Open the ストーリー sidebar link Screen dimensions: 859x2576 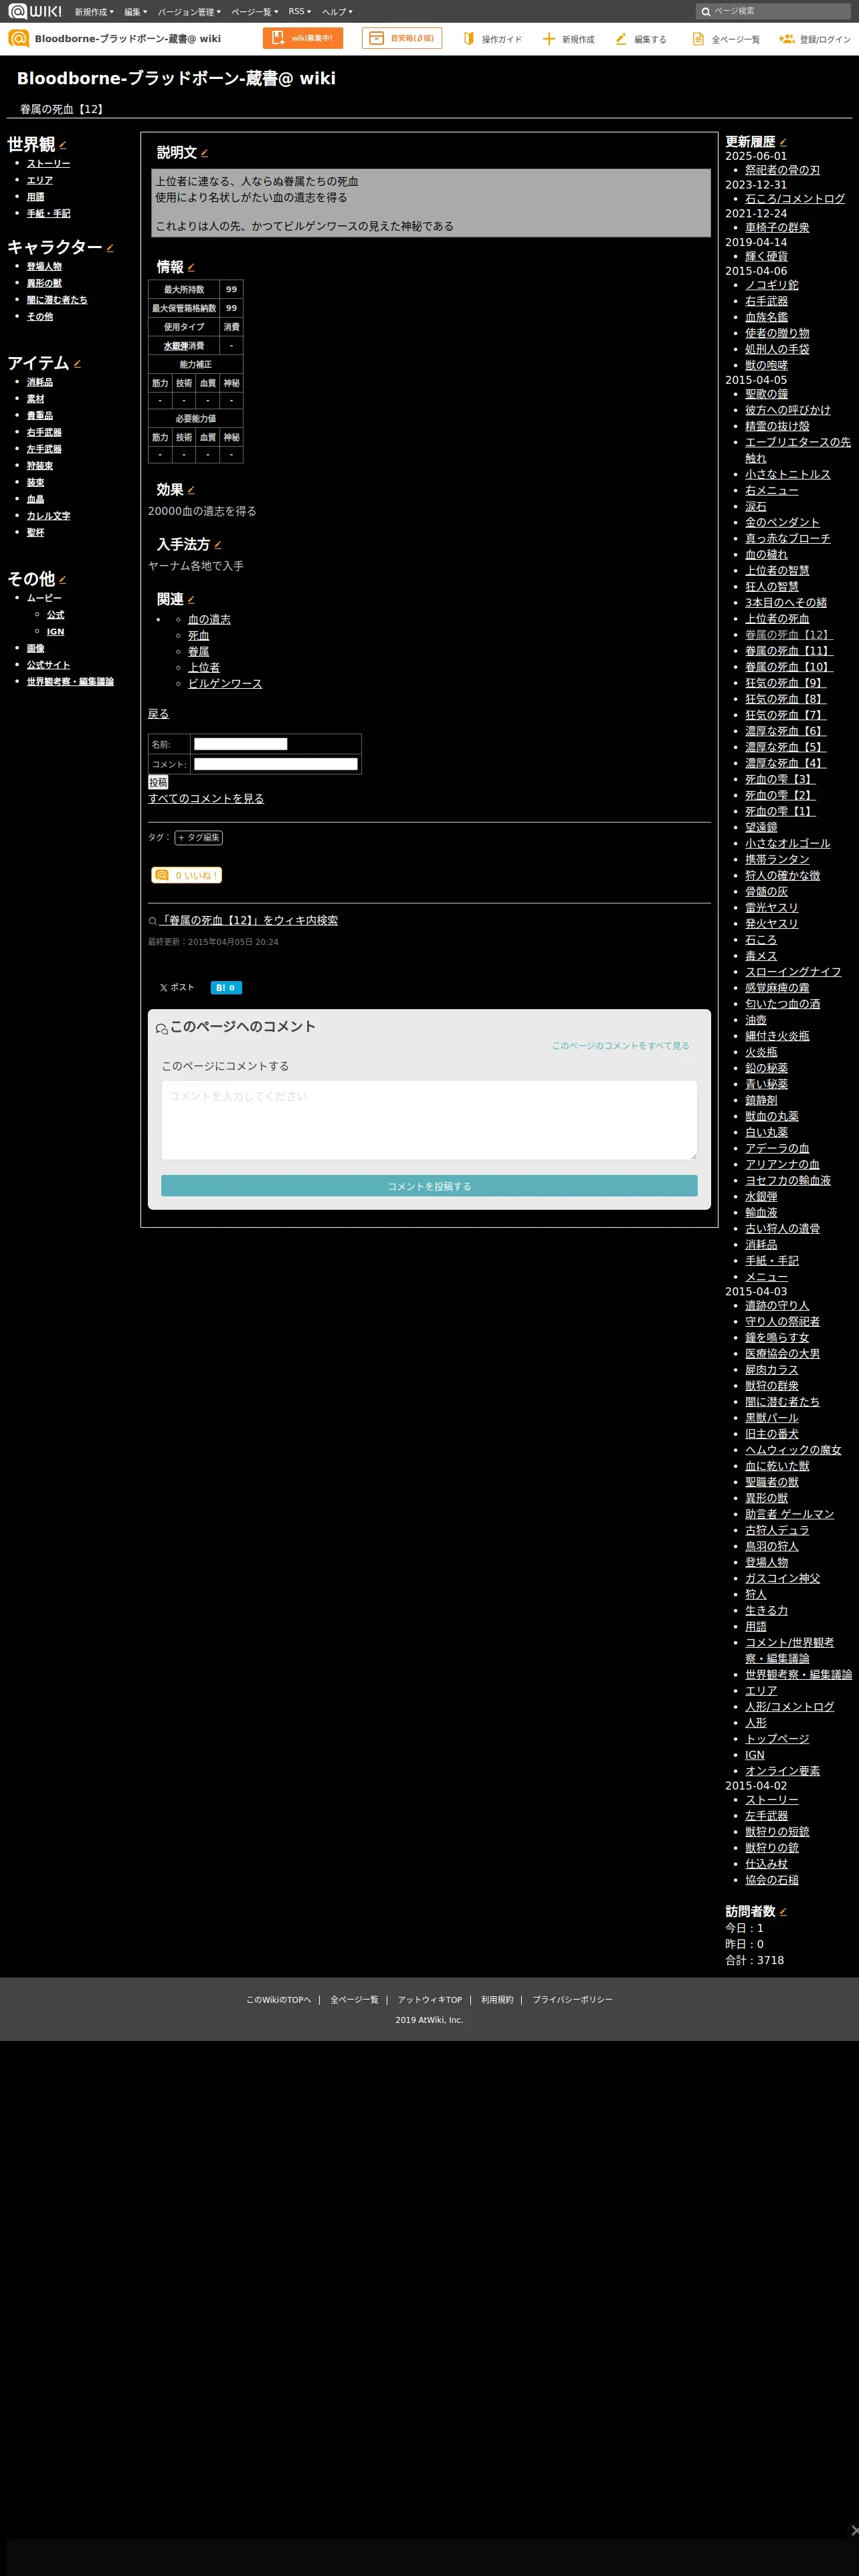coord(48,163)
